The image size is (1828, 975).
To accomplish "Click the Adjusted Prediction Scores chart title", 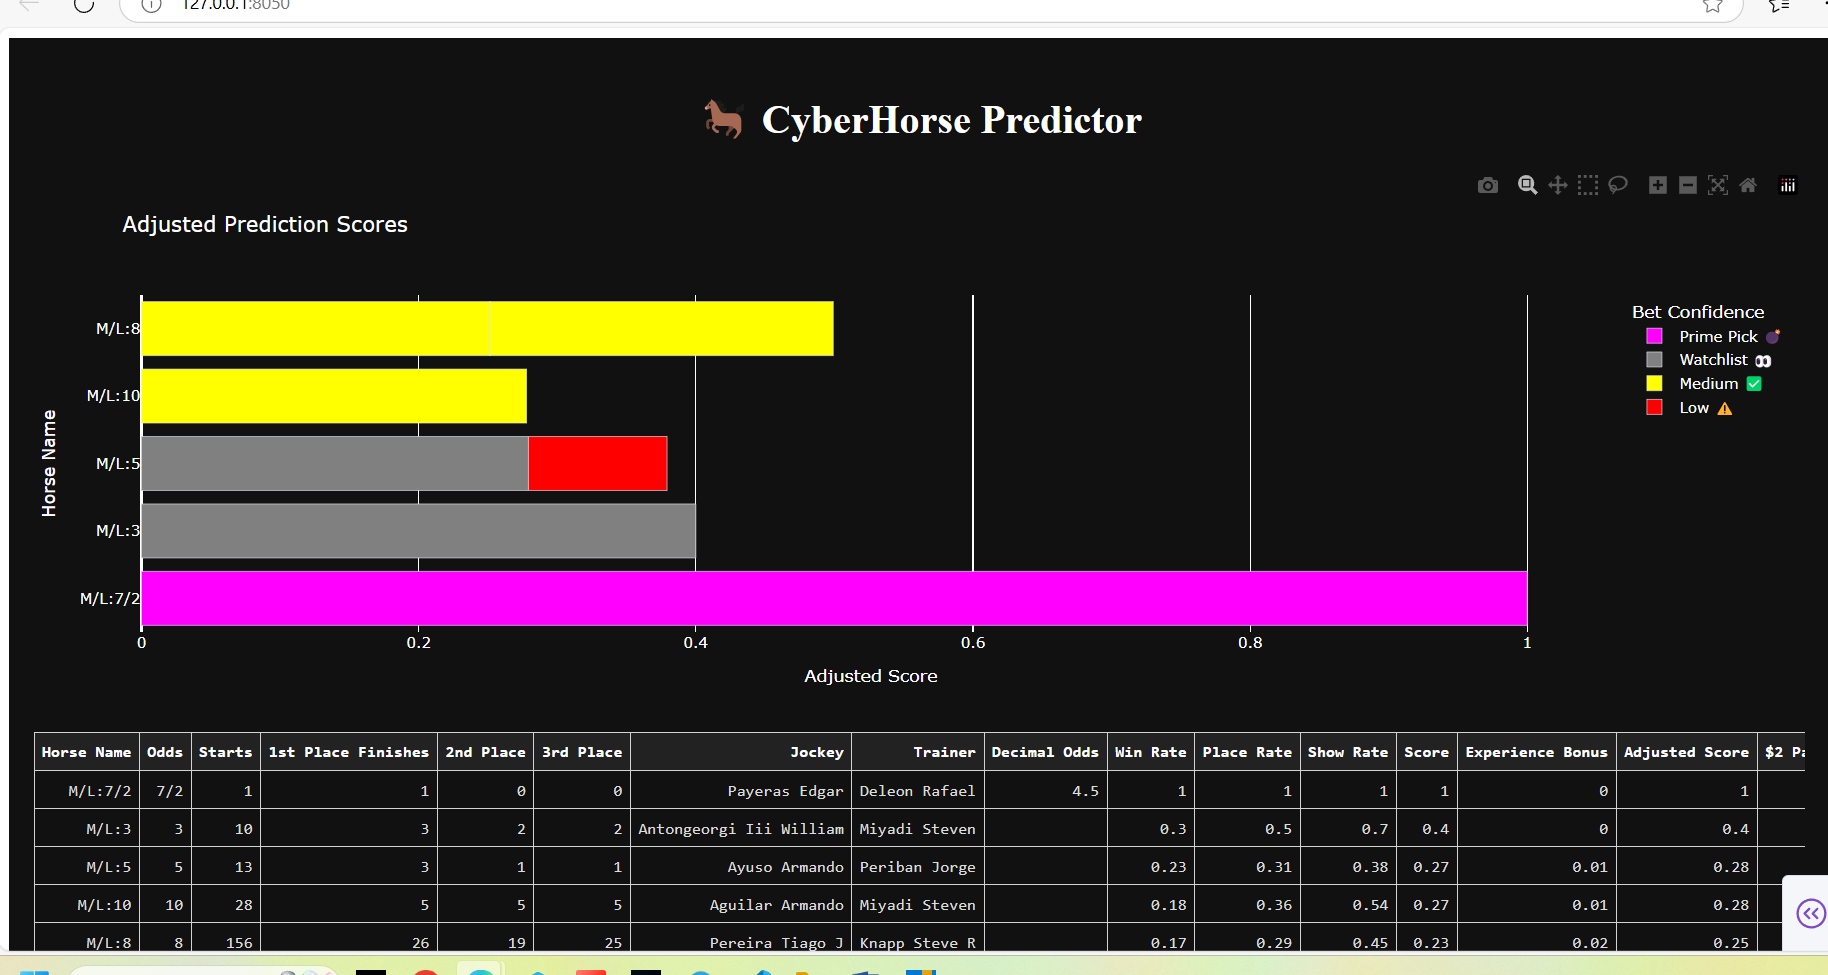I will click(265, 224).
